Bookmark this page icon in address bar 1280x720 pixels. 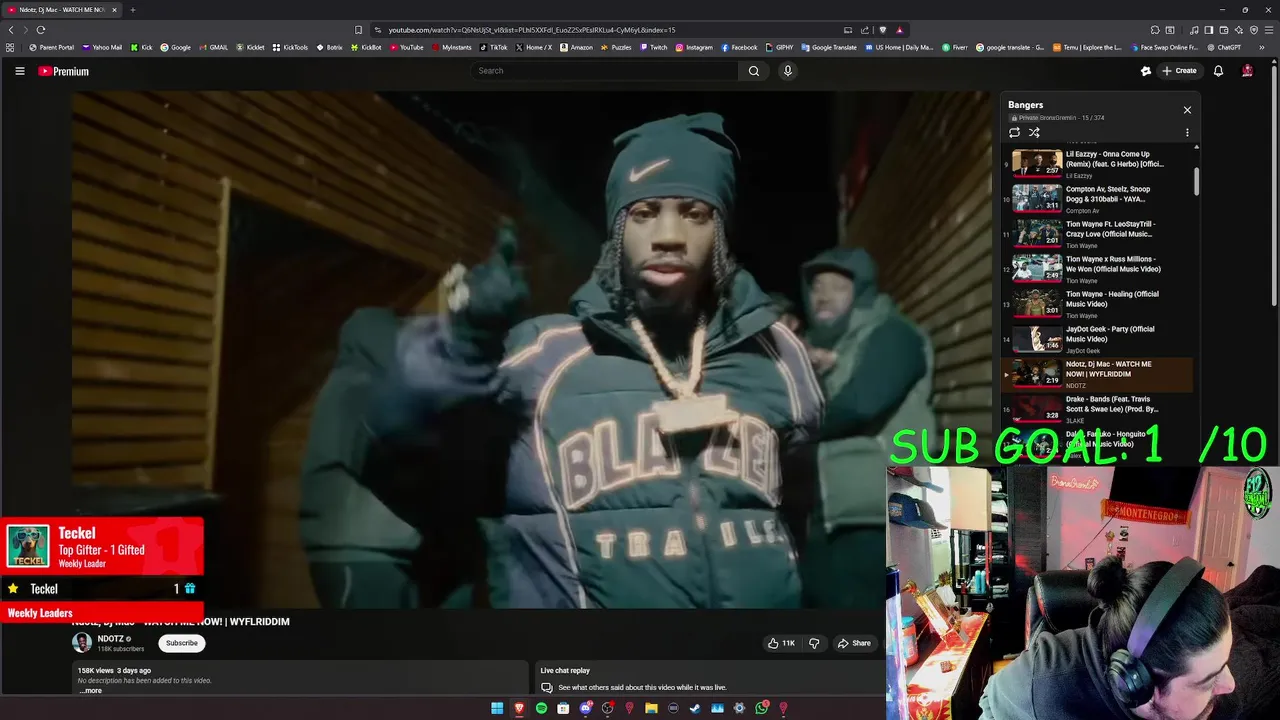359,30
